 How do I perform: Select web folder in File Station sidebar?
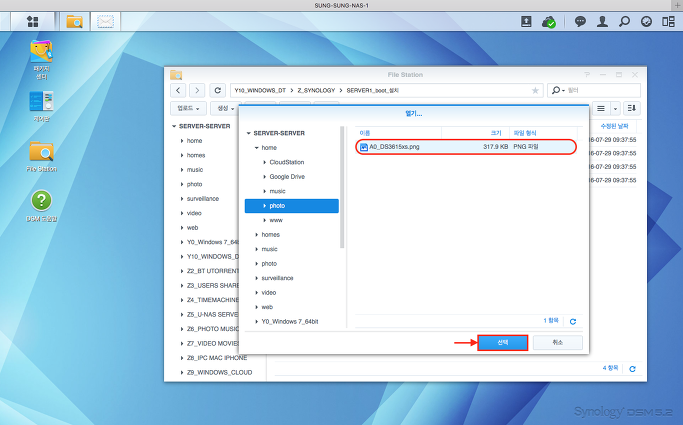193,228
